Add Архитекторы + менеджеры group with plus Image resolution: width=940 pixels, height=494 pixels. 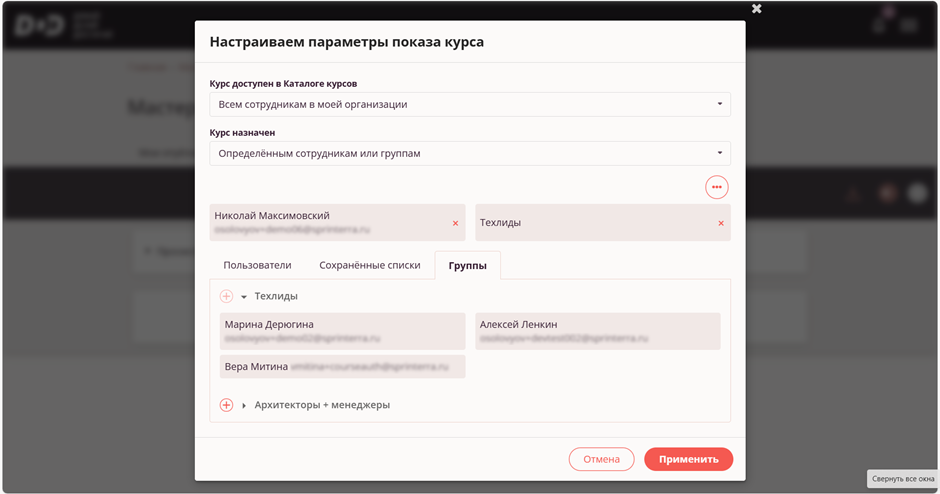point(226,405)
